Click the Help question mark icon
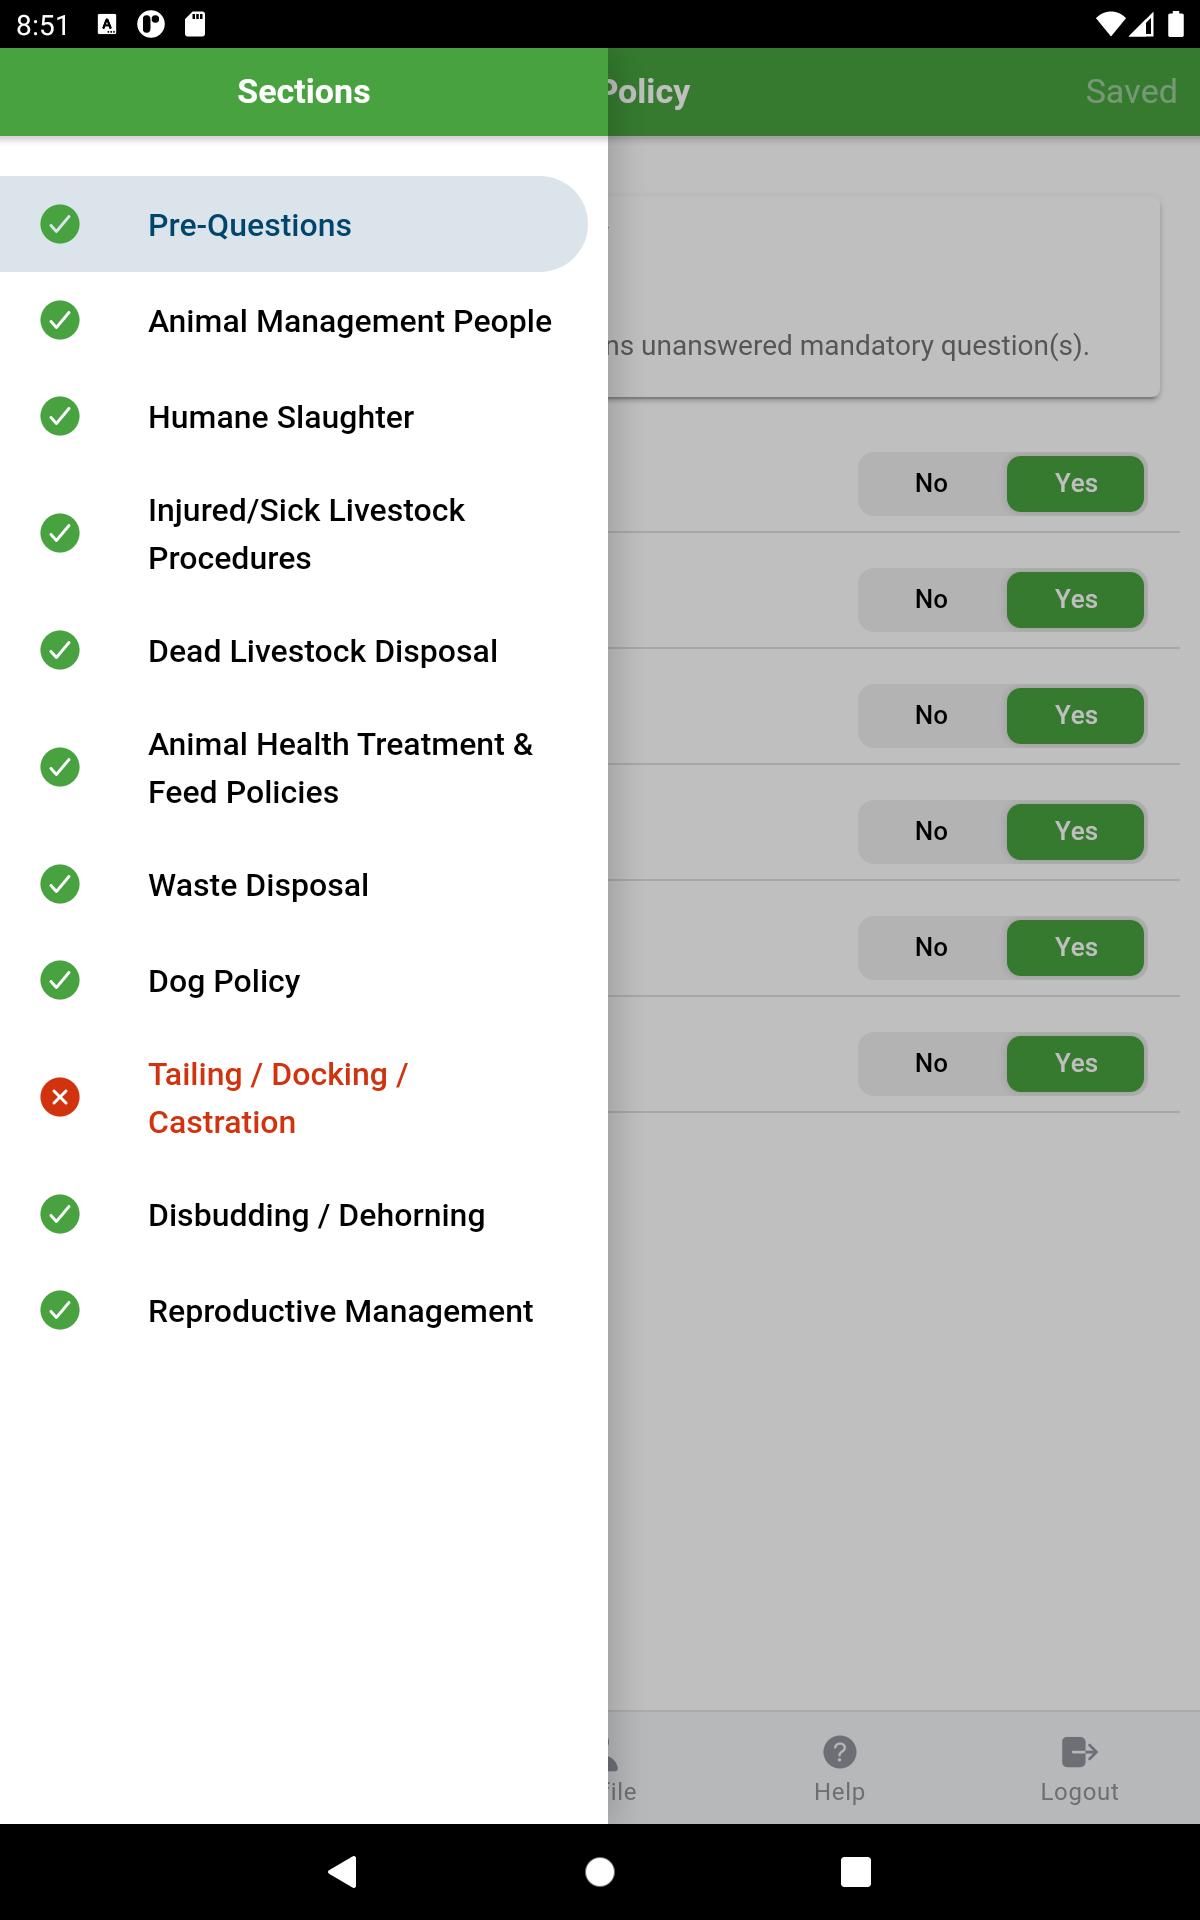Screen dimensions: 1200x1920 point(839,1752)
